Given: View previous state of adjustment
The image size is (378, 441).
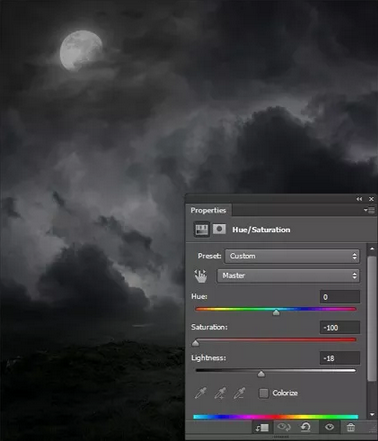Looking at the screenshot, I should 284,427.
